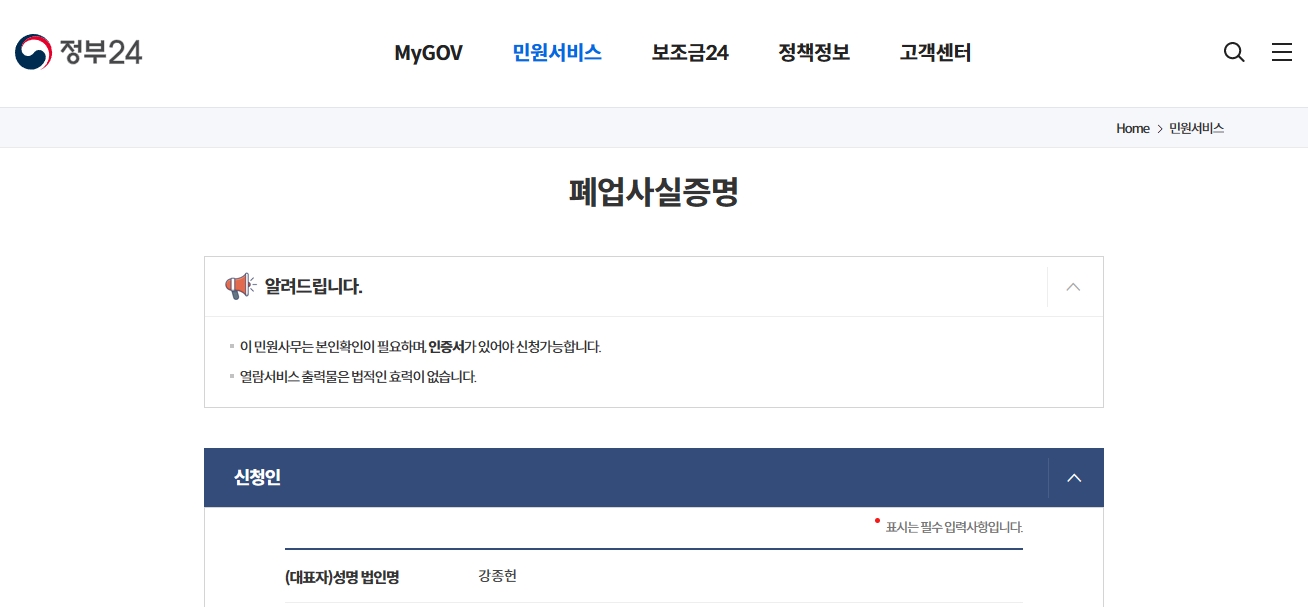Collapse the 신청인 section chevron
The image size is (1308, 607).
[x=1074, y=478]
